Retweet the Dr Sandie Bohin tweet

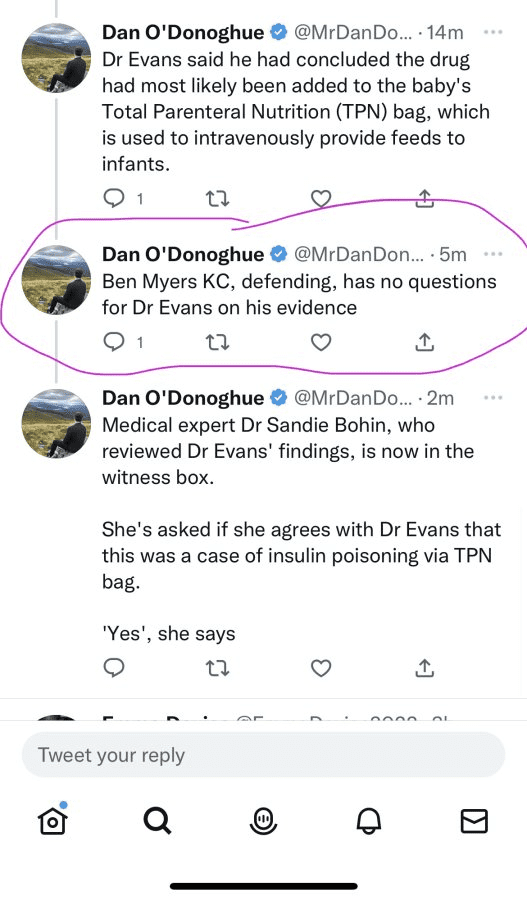(x=217, y=668)
